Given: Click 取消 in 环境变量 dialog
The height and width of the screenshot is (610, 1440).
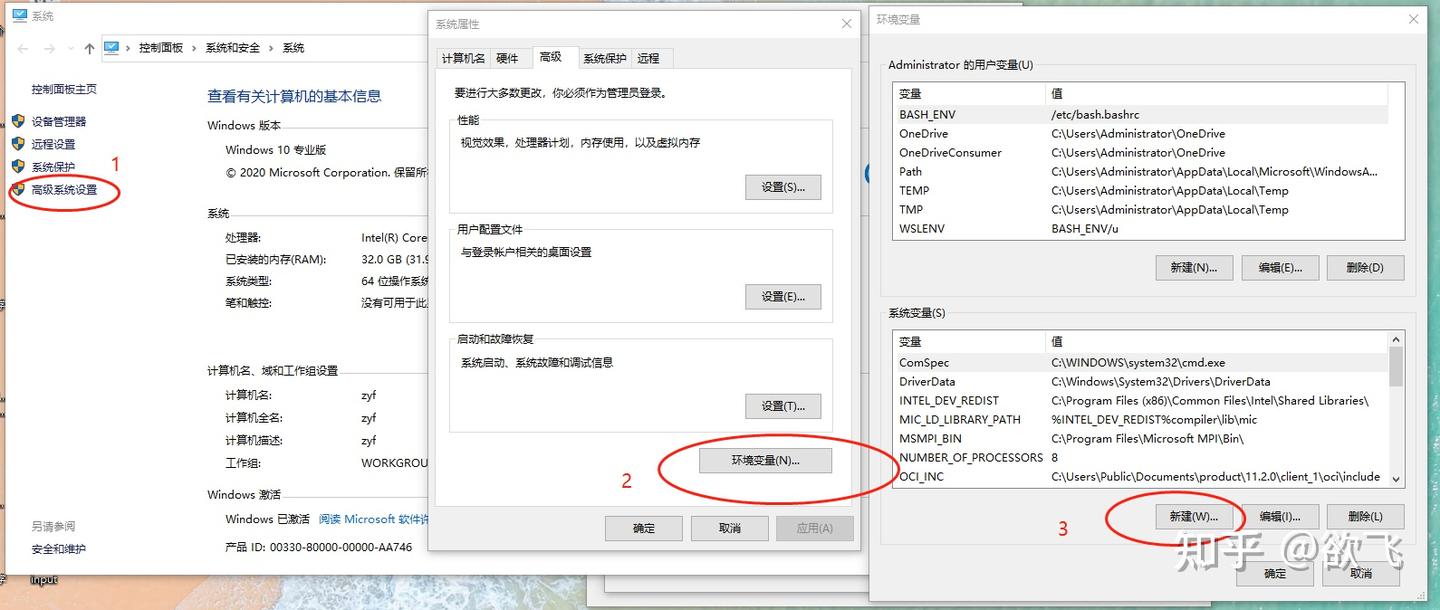Looking at the screenshot, I should [x=1361, y=574].
